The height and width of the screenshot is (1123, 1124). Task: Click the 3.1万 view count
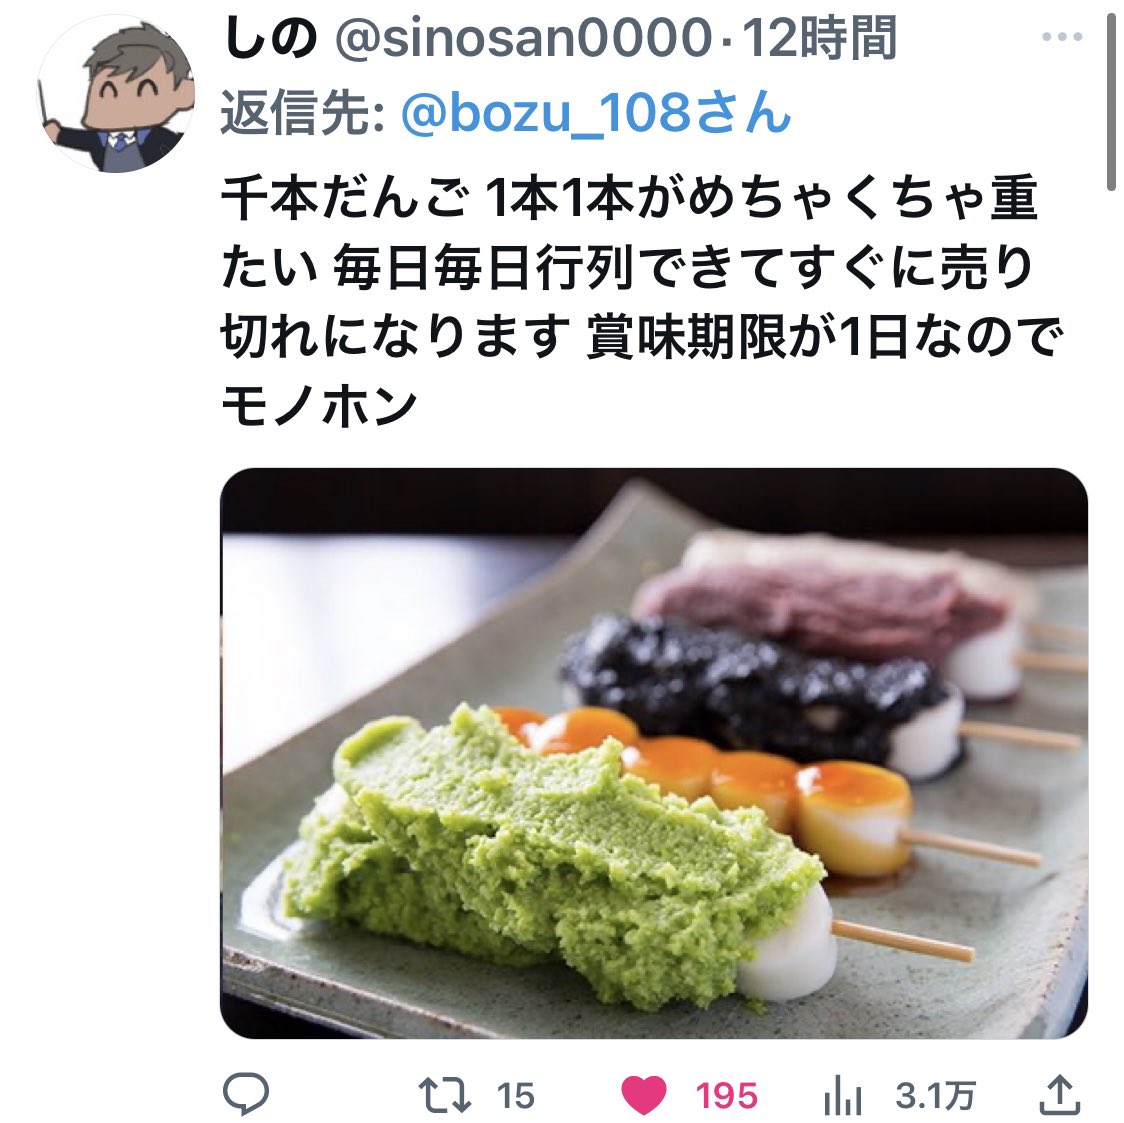pos(935,1096)
